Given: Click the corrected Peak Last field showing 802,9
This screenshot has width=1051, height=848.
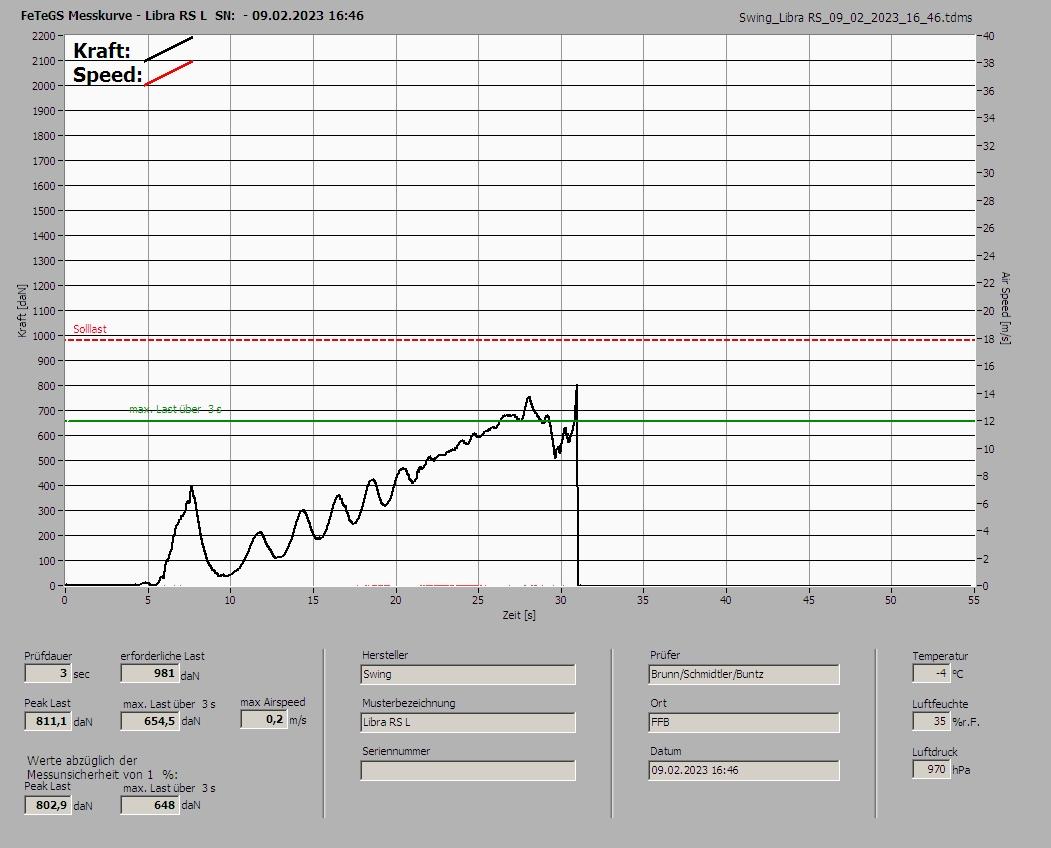Looking at the screenshot, I should 48,805.
